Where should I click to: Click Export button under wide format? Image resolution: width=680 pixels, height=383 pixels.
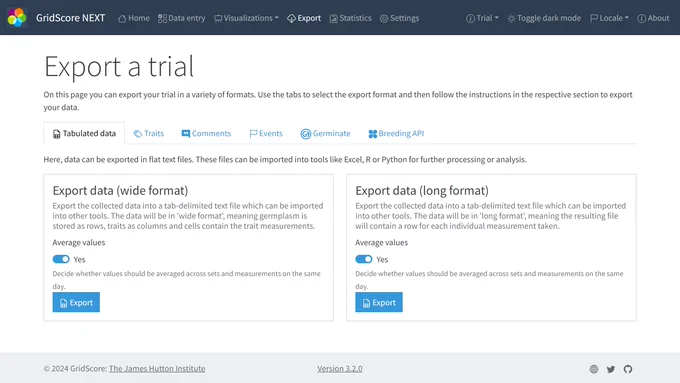[76, 302]
